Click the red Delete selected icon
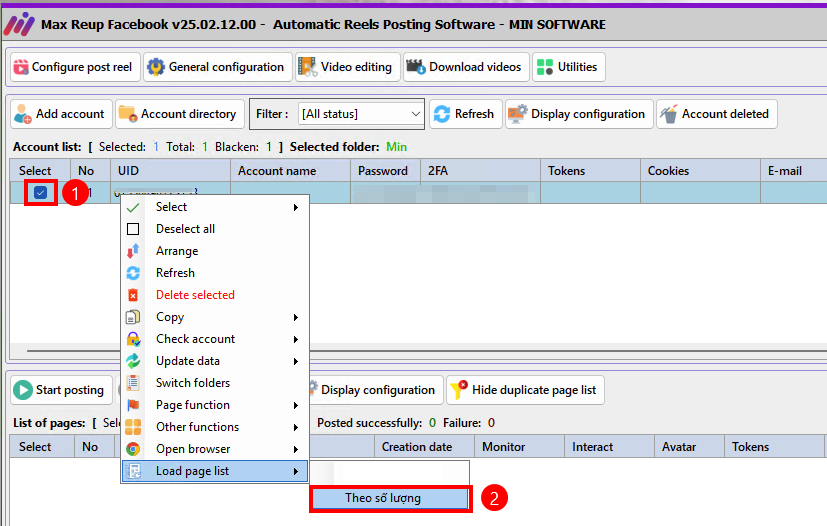The width and height of the screenshot is (827, 526). coord(133,295)
